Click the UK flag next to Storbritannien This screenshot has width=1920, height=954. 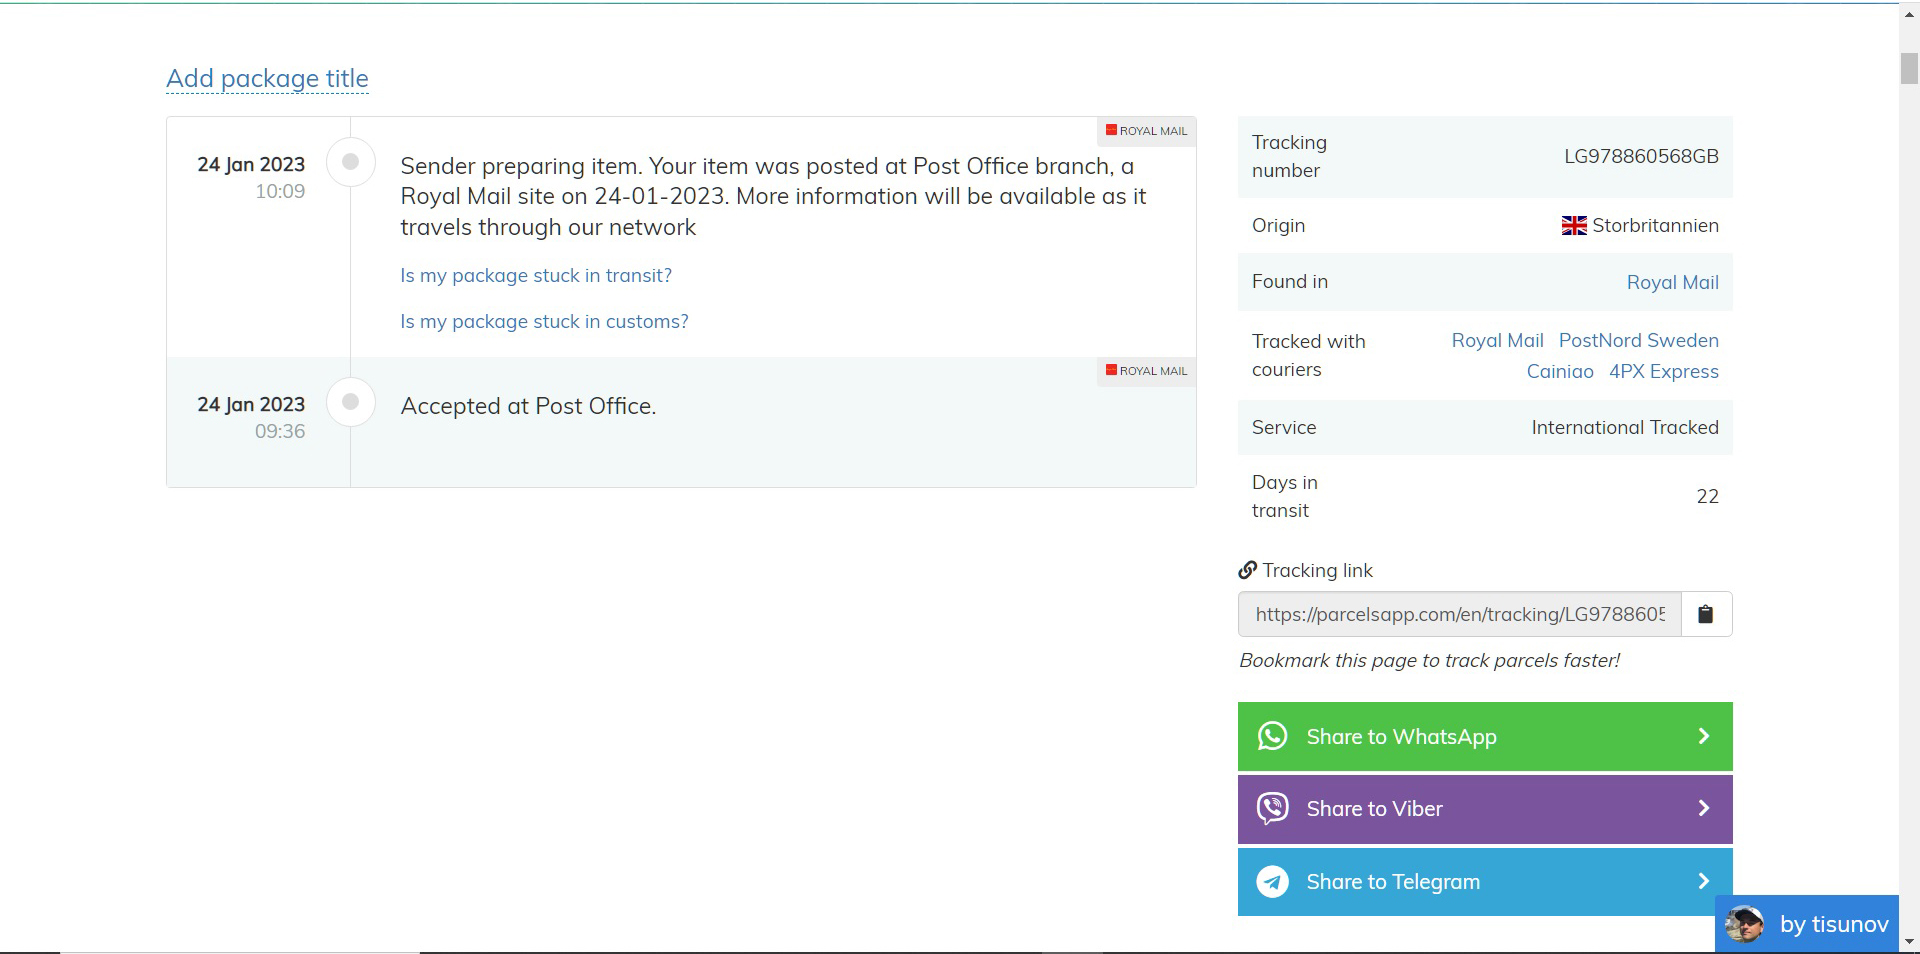coord(1574,226)
